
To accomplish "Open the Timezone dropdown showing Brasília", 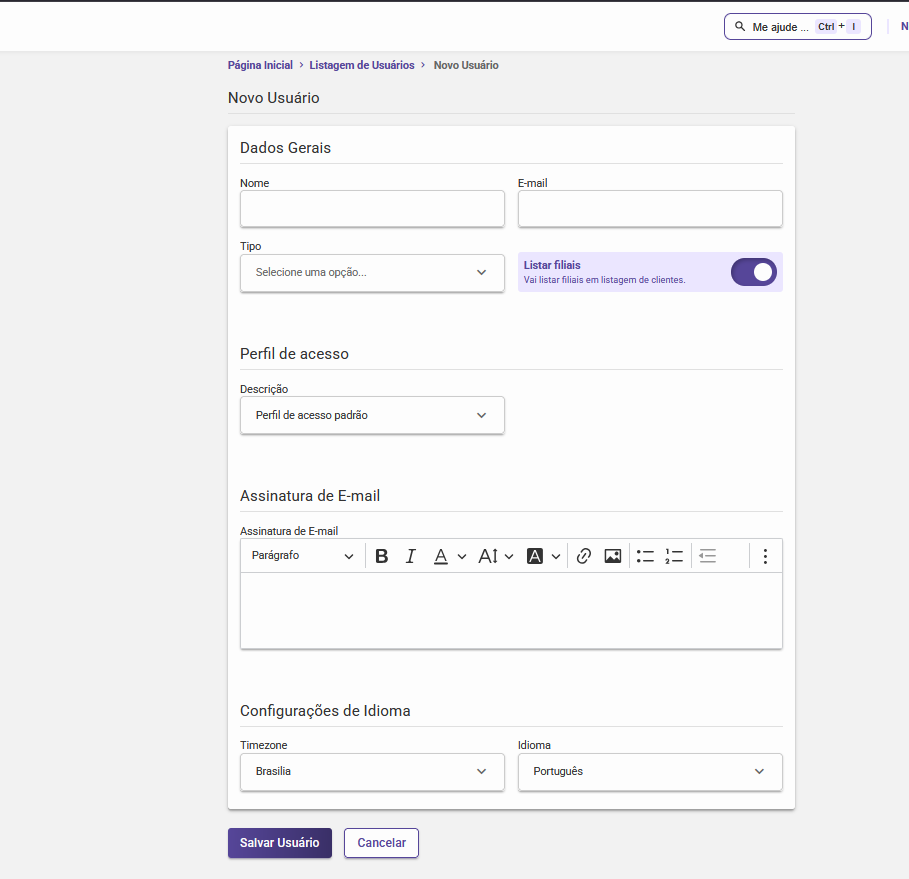I will [x=372, y=772].
